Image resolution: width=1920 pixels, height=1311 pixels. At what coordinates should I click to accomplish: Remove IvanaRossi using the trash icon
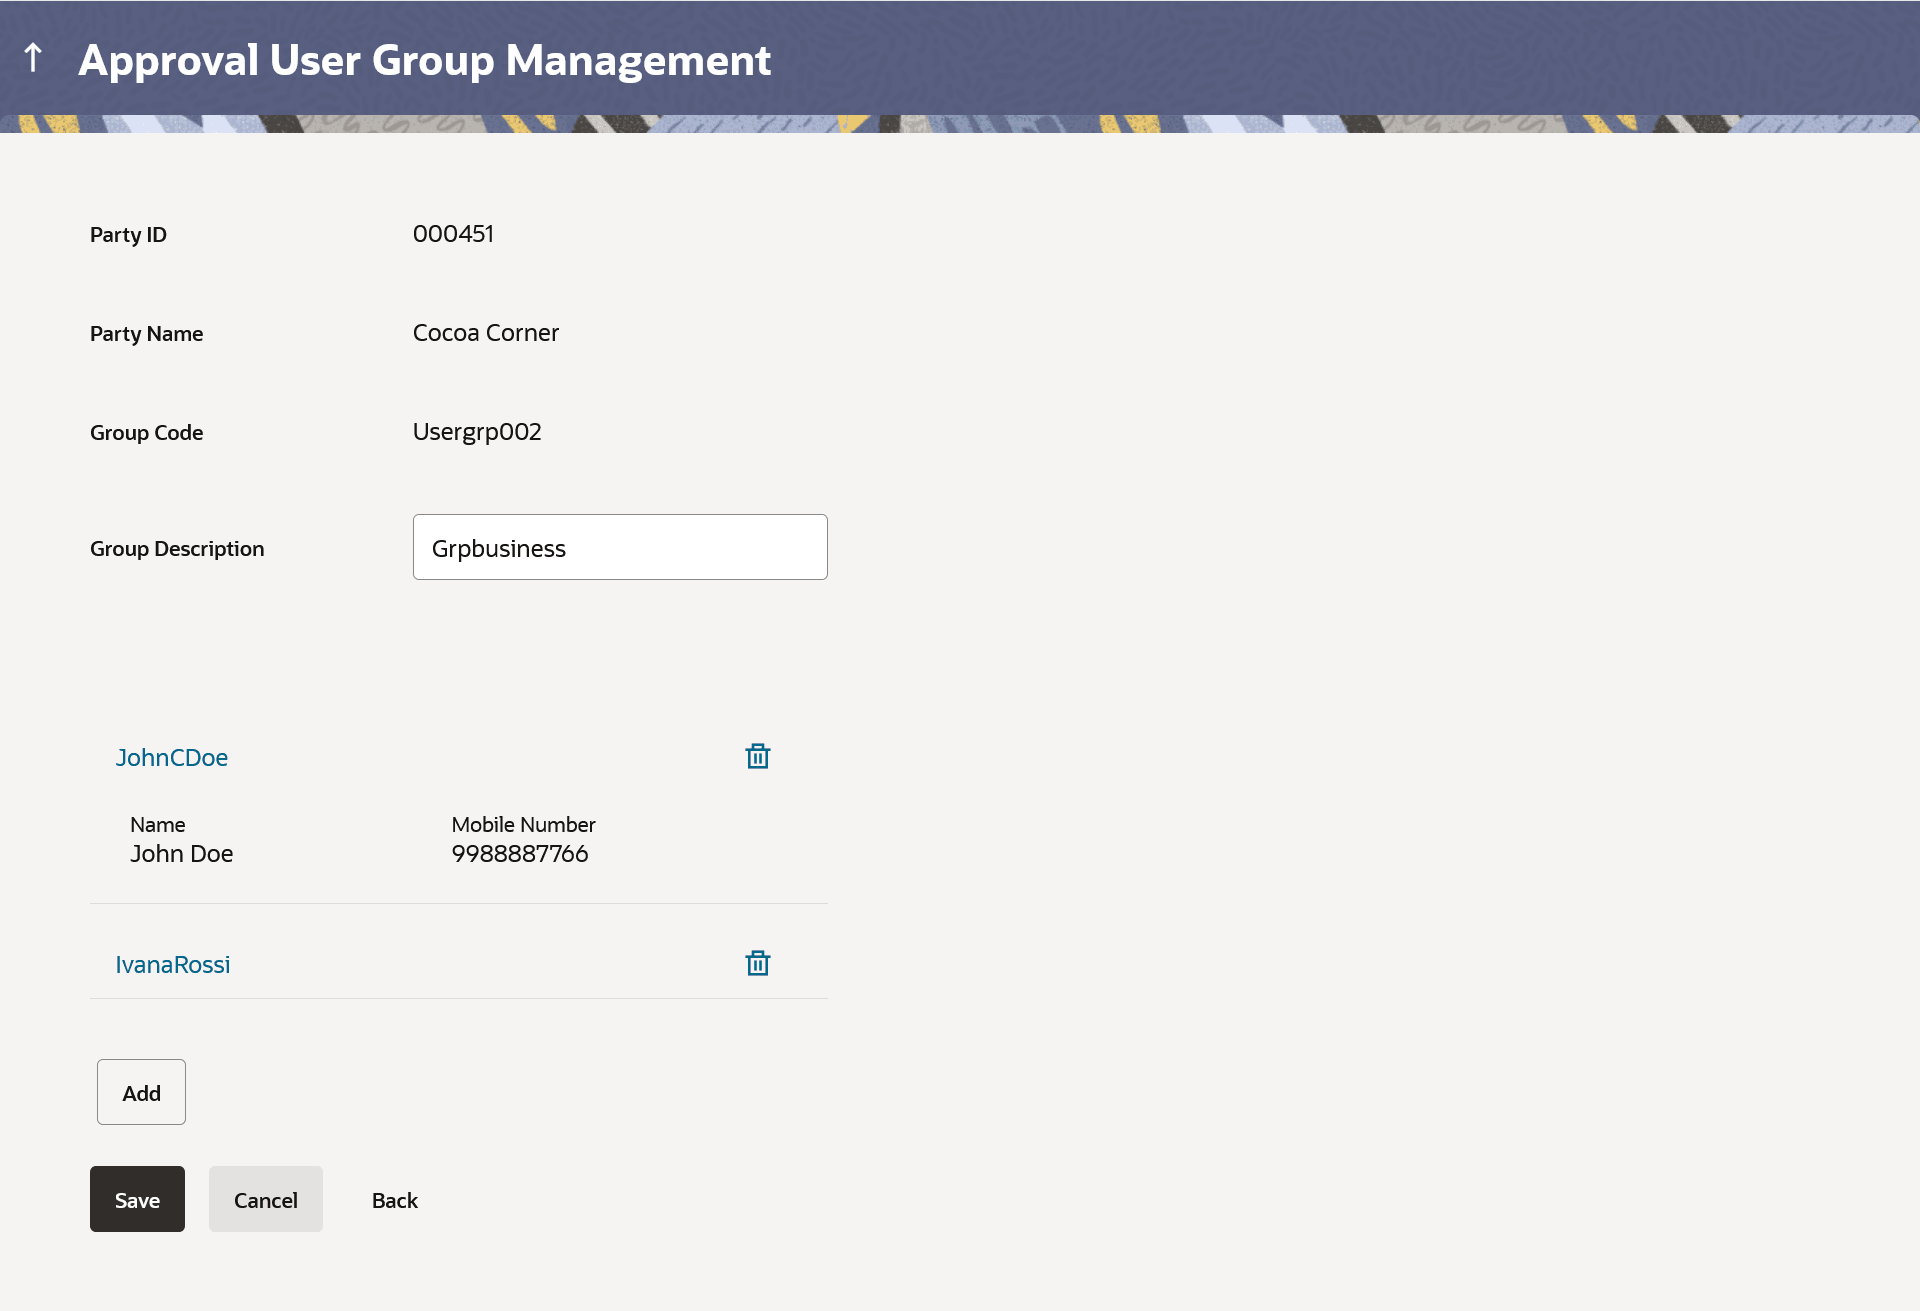(x=758, y=964)
